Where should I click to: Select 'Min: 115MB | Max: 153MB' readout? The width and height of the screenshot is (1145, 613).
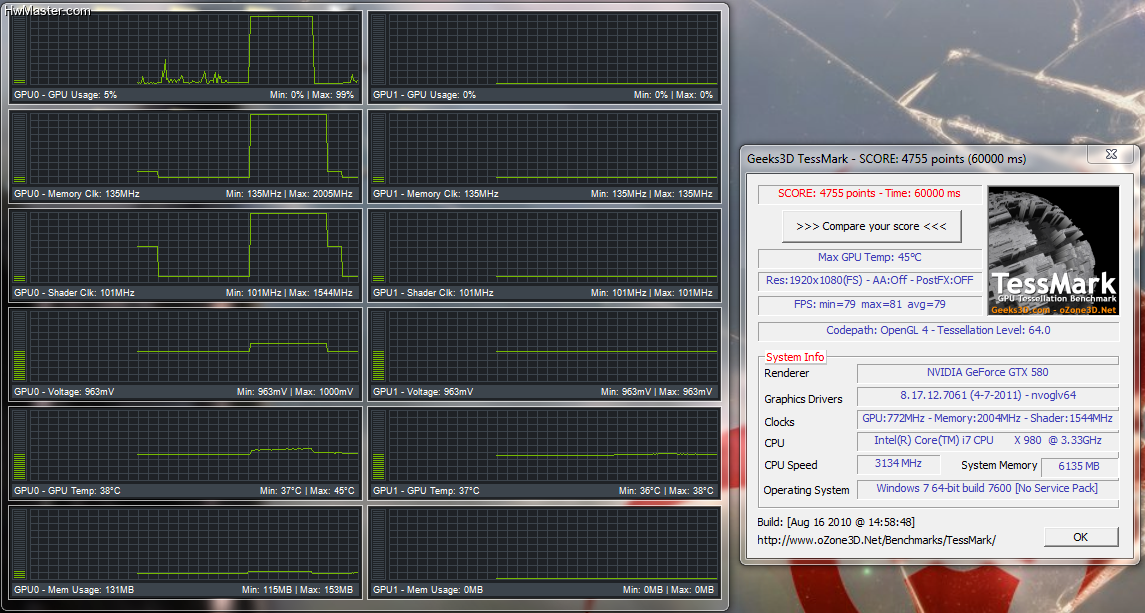click(x=297, y=590)
